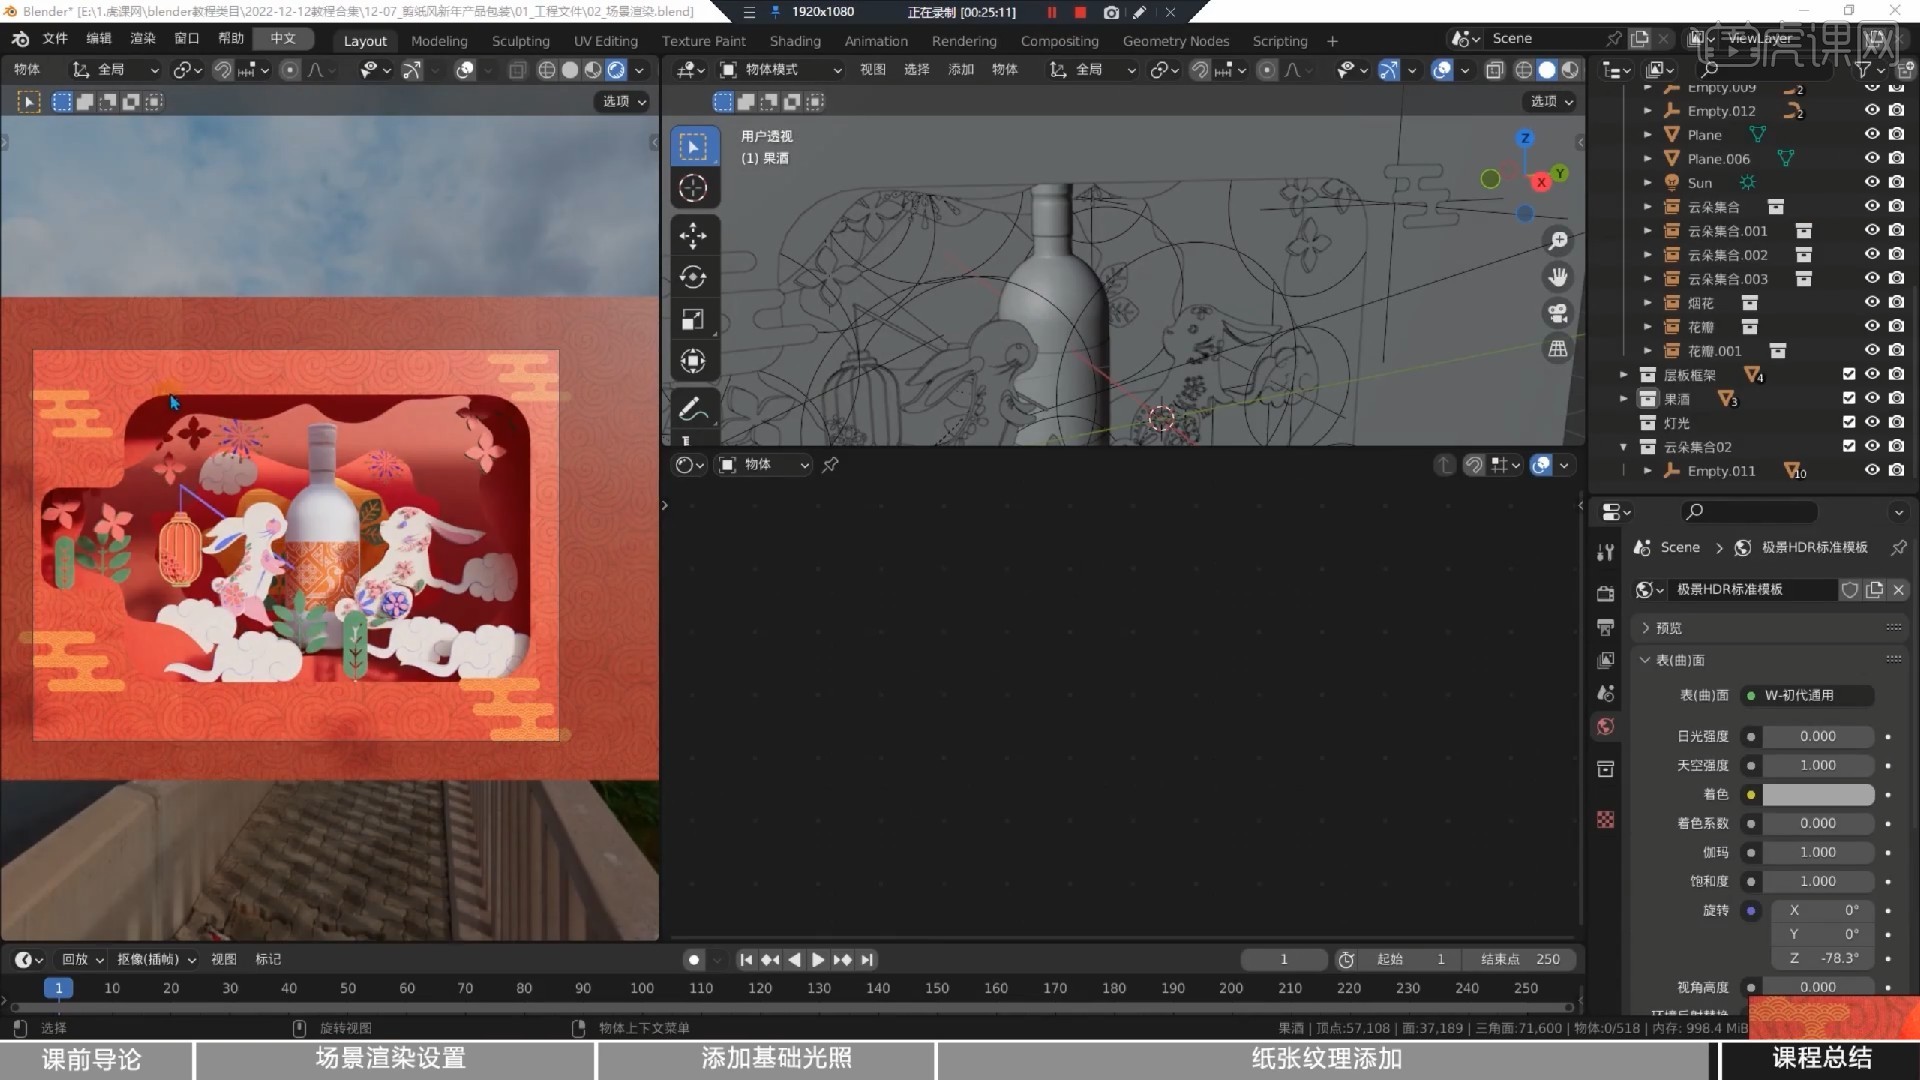1920x1080 pixels.
Task: Jump to the last frame
Action: pos(867,960)
